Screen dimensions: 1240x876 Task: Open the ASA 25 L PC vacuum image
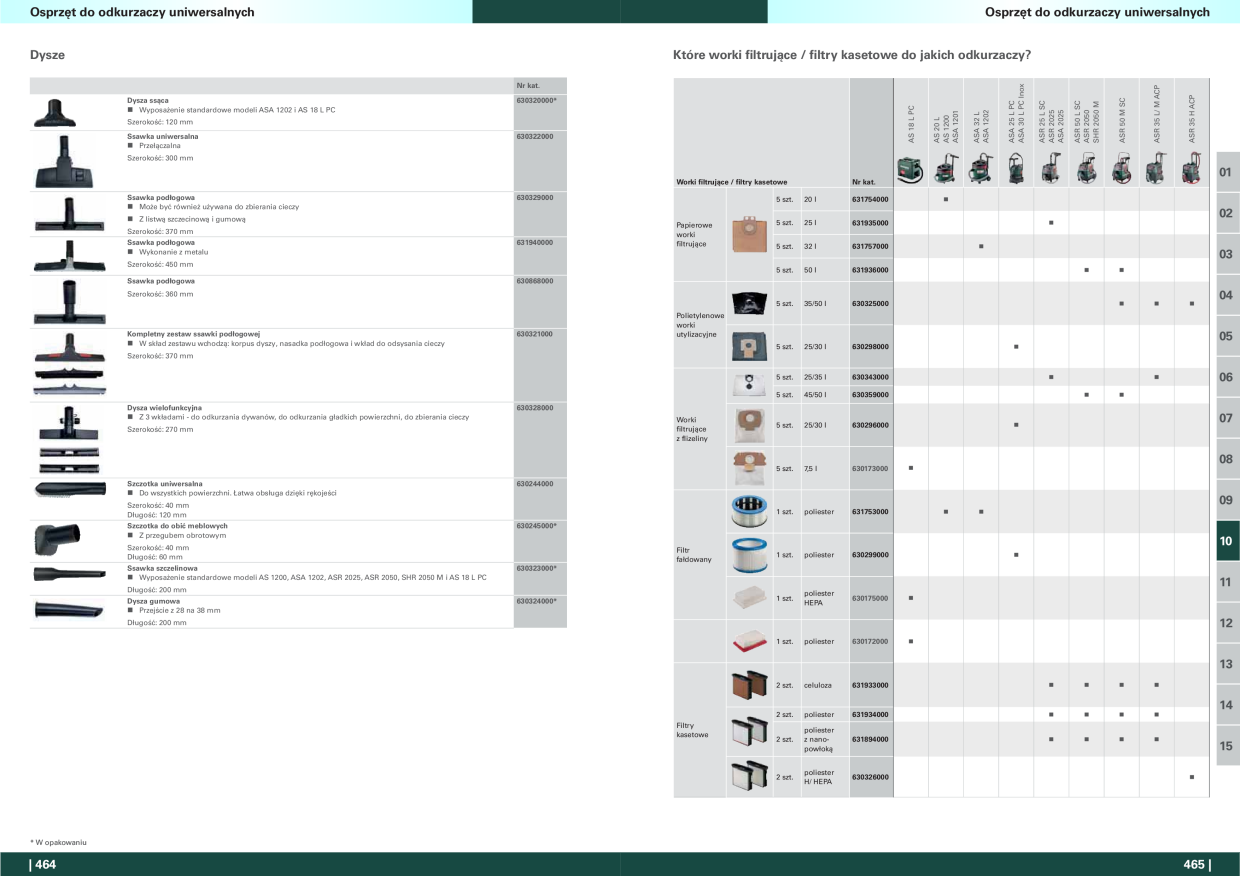[x=1016, y=167]
